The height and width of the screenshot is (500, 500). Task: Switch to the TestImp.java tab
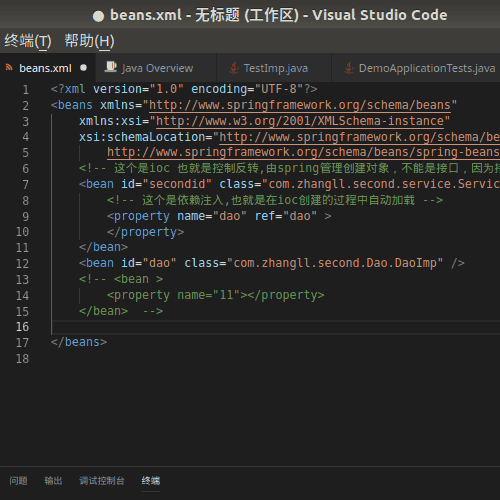274,68
